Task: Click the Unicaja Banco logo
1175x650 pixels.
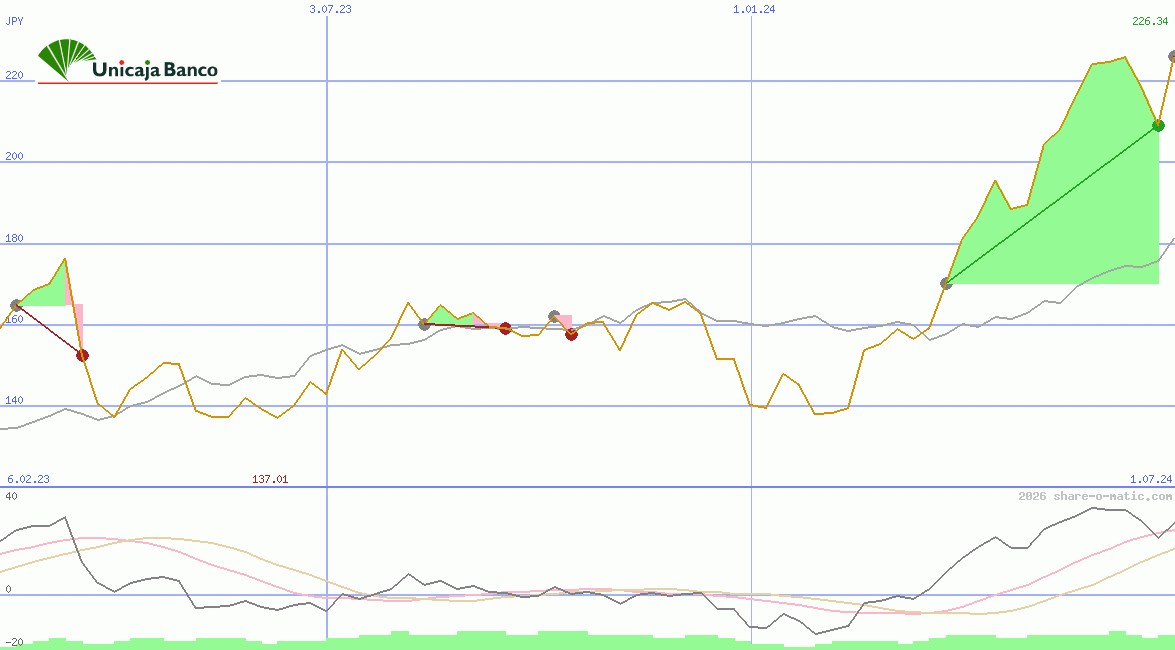Action: click(127, 62)
